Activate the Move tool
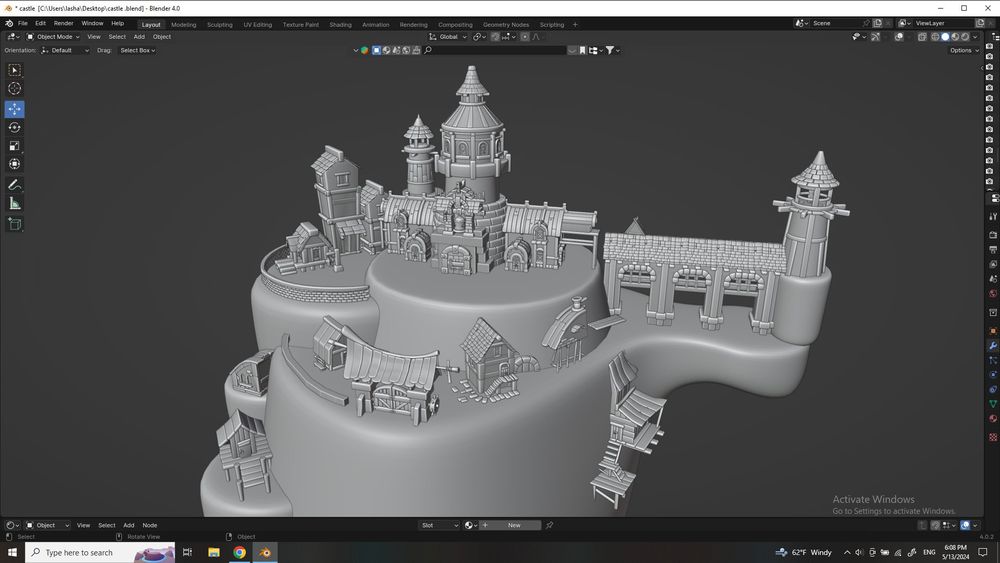 pos(15,109)
